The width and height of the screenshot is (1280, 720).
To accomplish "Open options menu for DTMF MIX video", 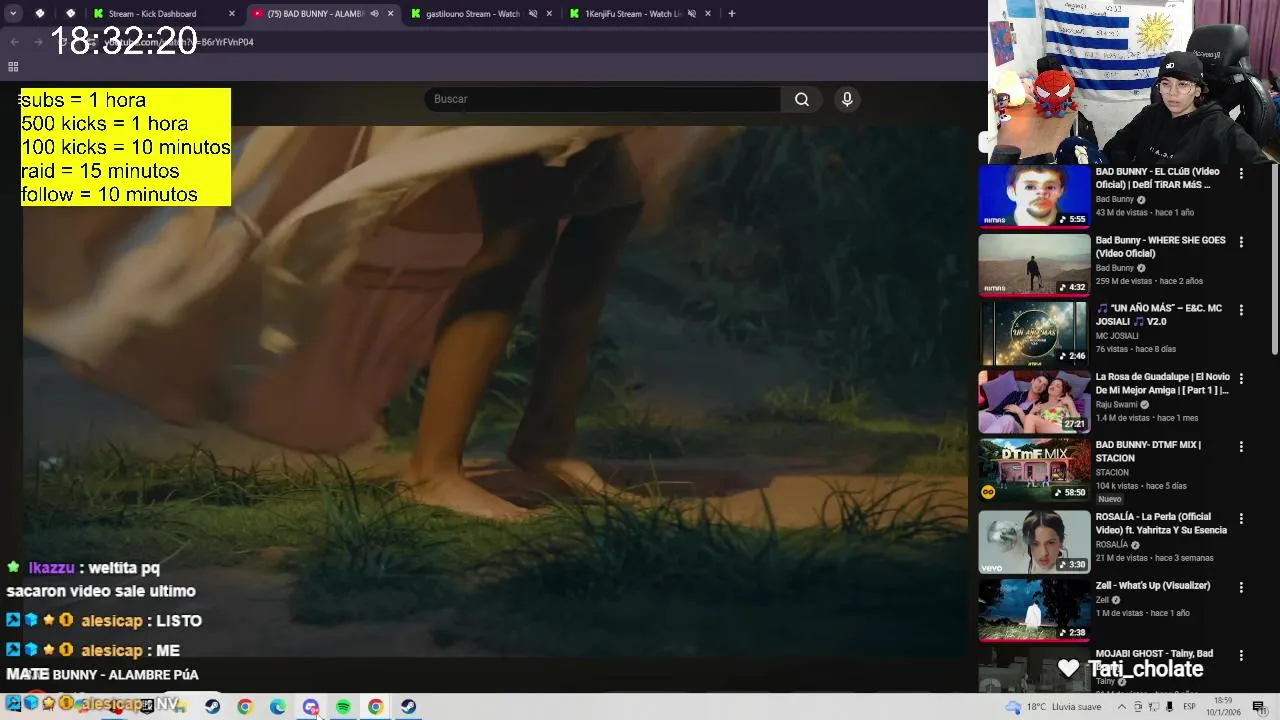I will tap(1241, 447).
